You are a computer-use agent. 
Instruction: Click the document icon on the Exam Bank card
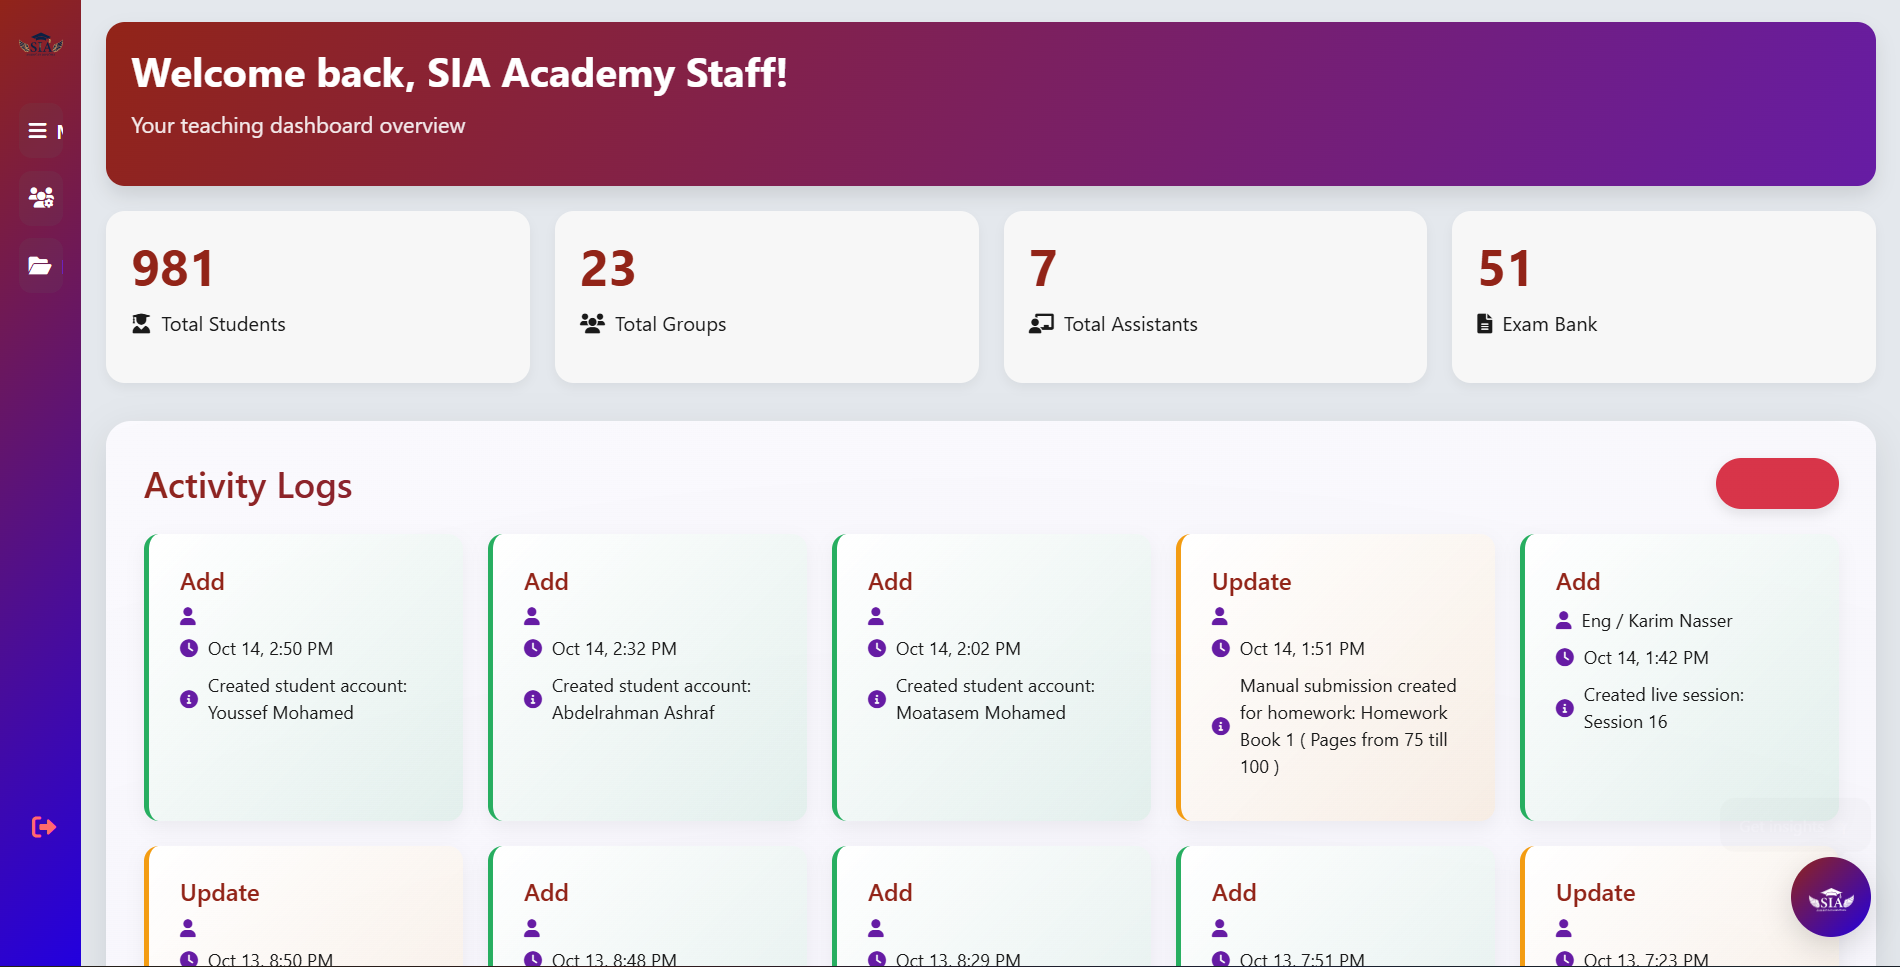click(1483, 322)
